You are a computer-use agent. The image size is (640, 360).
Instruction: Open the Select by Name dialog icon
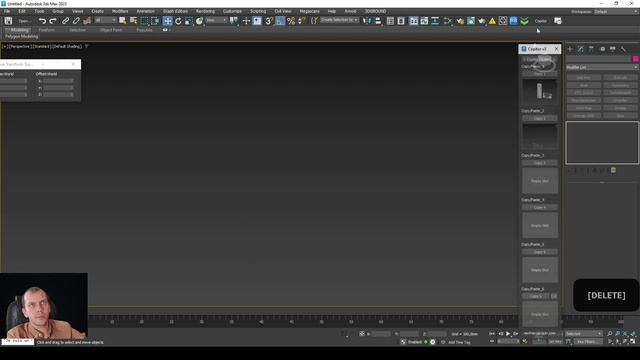point(133,21)
